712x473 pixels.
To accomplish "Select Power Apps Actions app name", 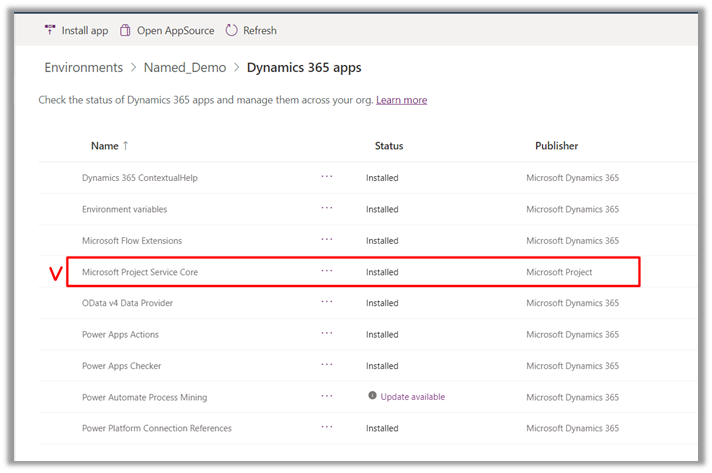I will click(120, 335).
